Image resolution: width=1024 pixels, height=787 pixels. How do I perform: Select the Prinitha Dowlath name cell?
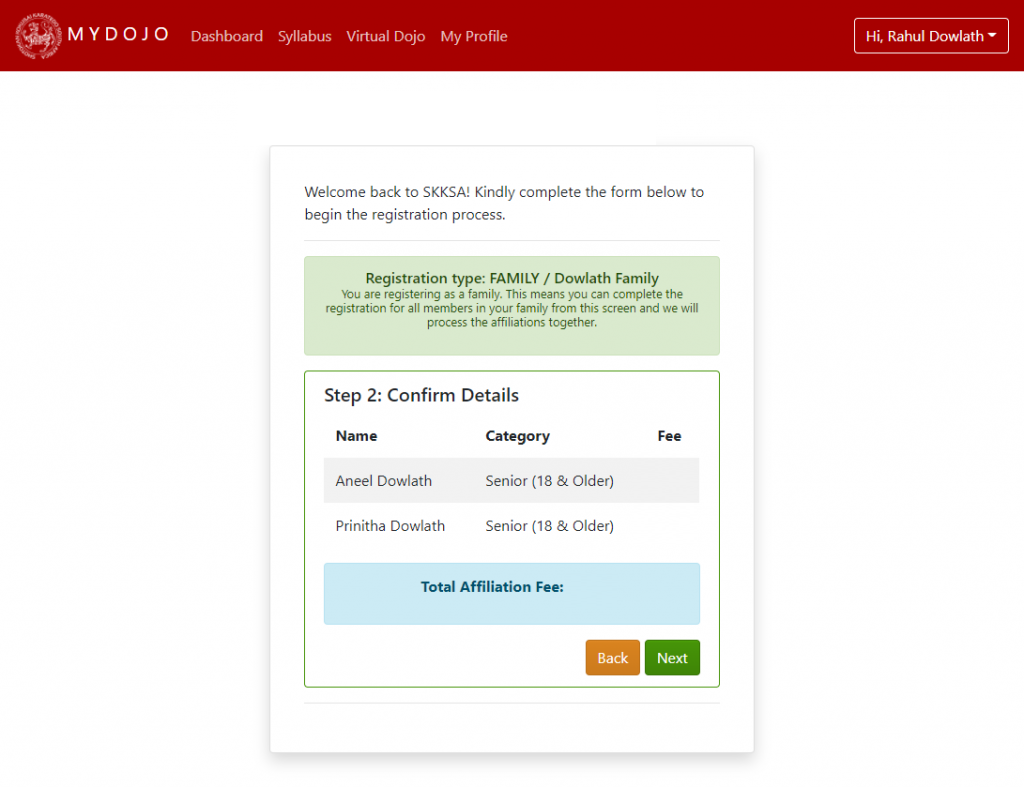click(390, 526)
